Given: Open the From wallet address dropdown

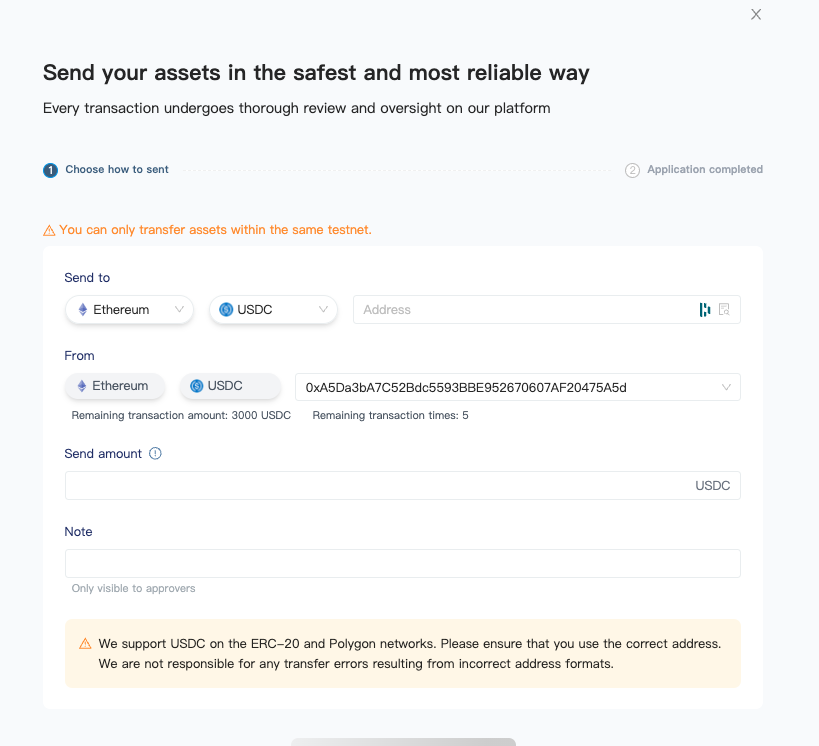Looking at the screenshot, I should click(726, 387).
